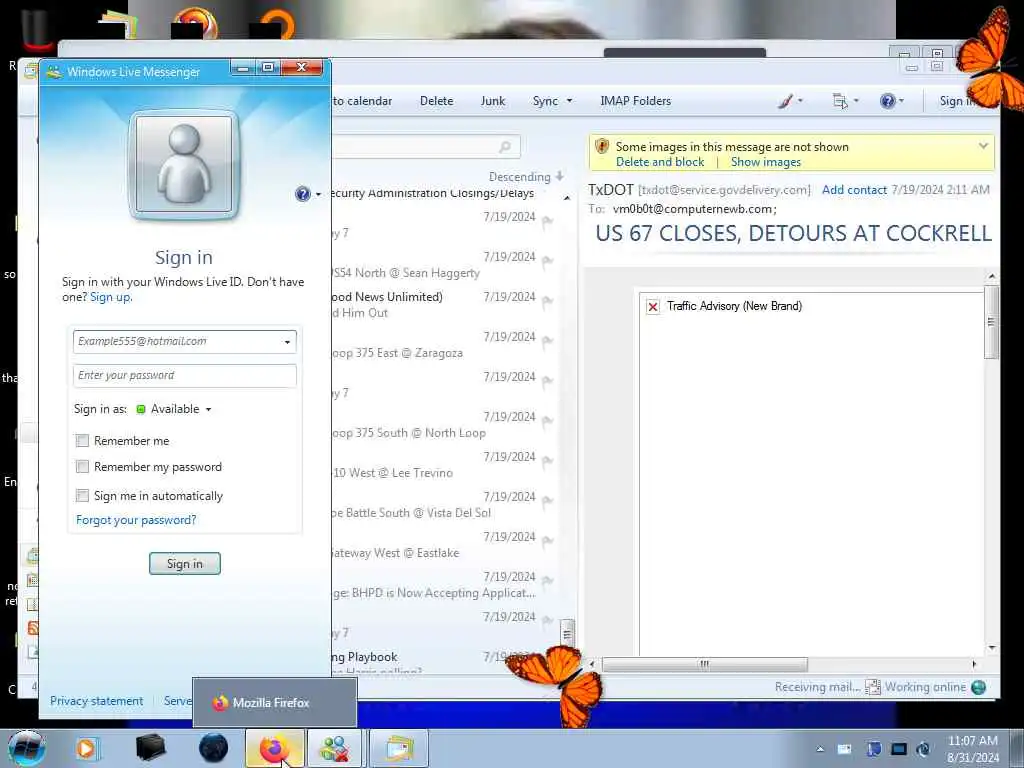Image resolution: width=1024 pixels, height=768 pixels.
Task: Flag the Loop 375 South @ North Loop message
Action: click(547, 422)
